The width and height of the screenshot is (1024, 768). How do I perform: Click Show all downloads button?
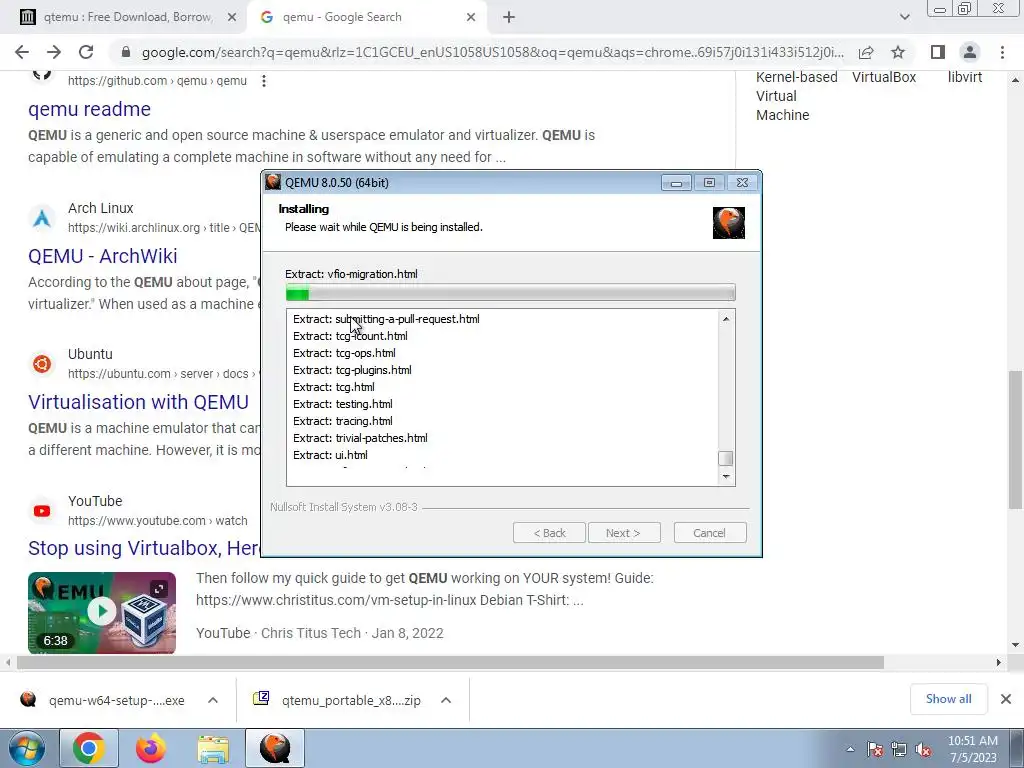[948, 699]
